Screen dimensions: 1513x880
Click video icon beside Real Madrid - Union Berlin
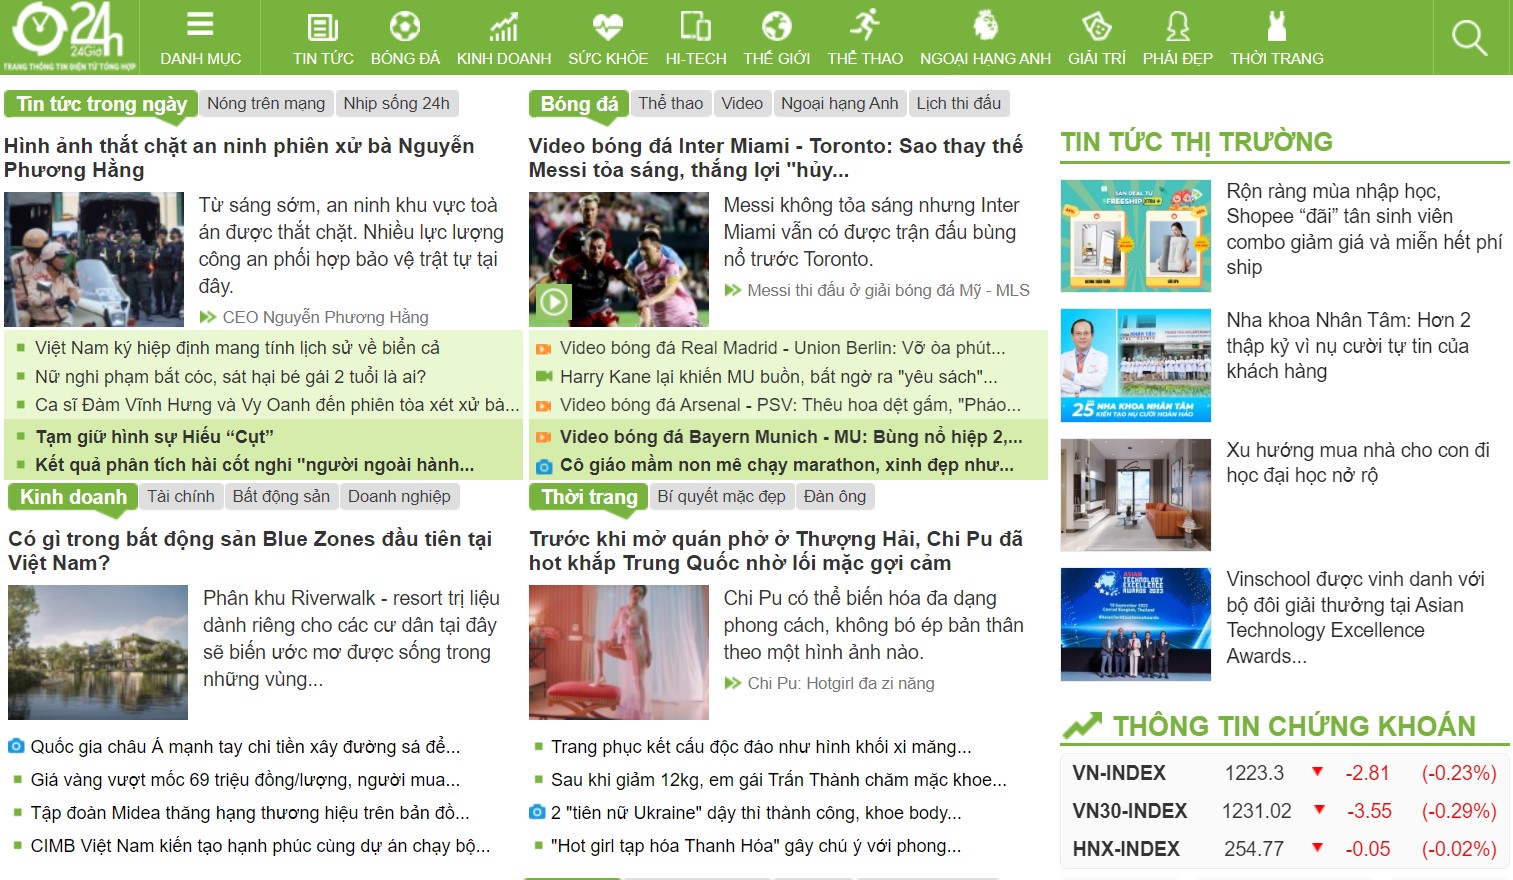tap(544, 349)
